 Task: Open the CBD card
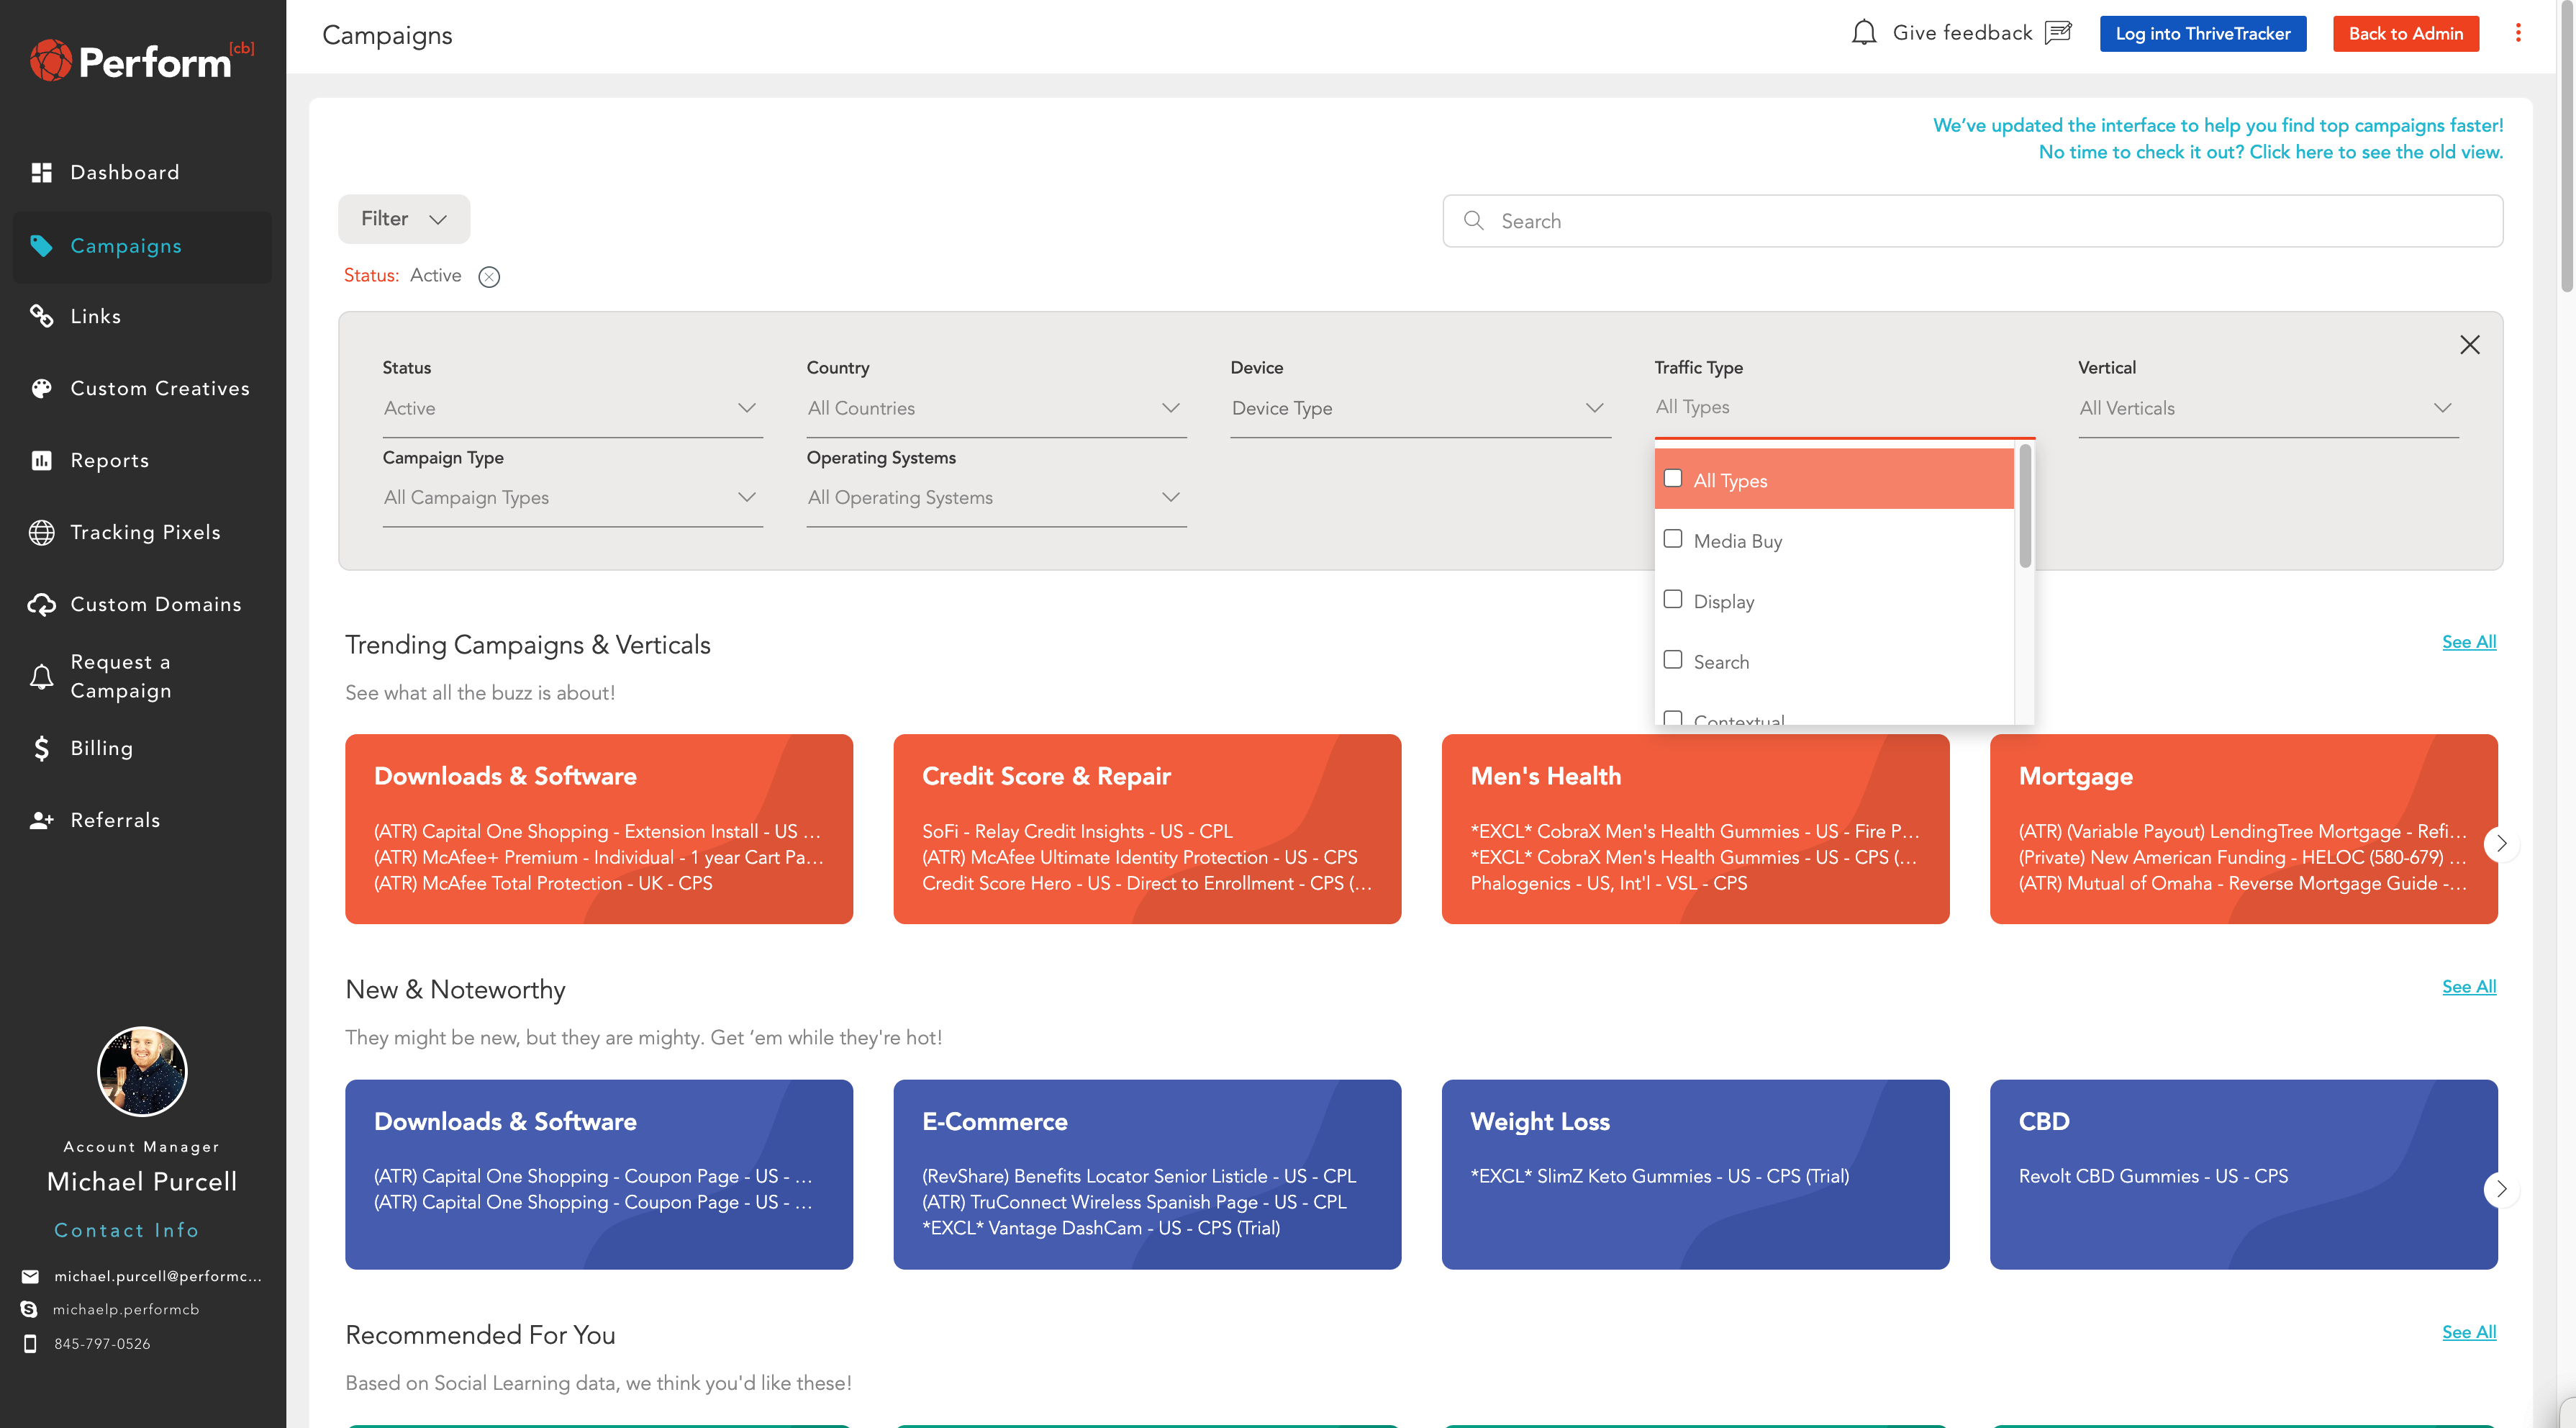coord(2243,1174)
